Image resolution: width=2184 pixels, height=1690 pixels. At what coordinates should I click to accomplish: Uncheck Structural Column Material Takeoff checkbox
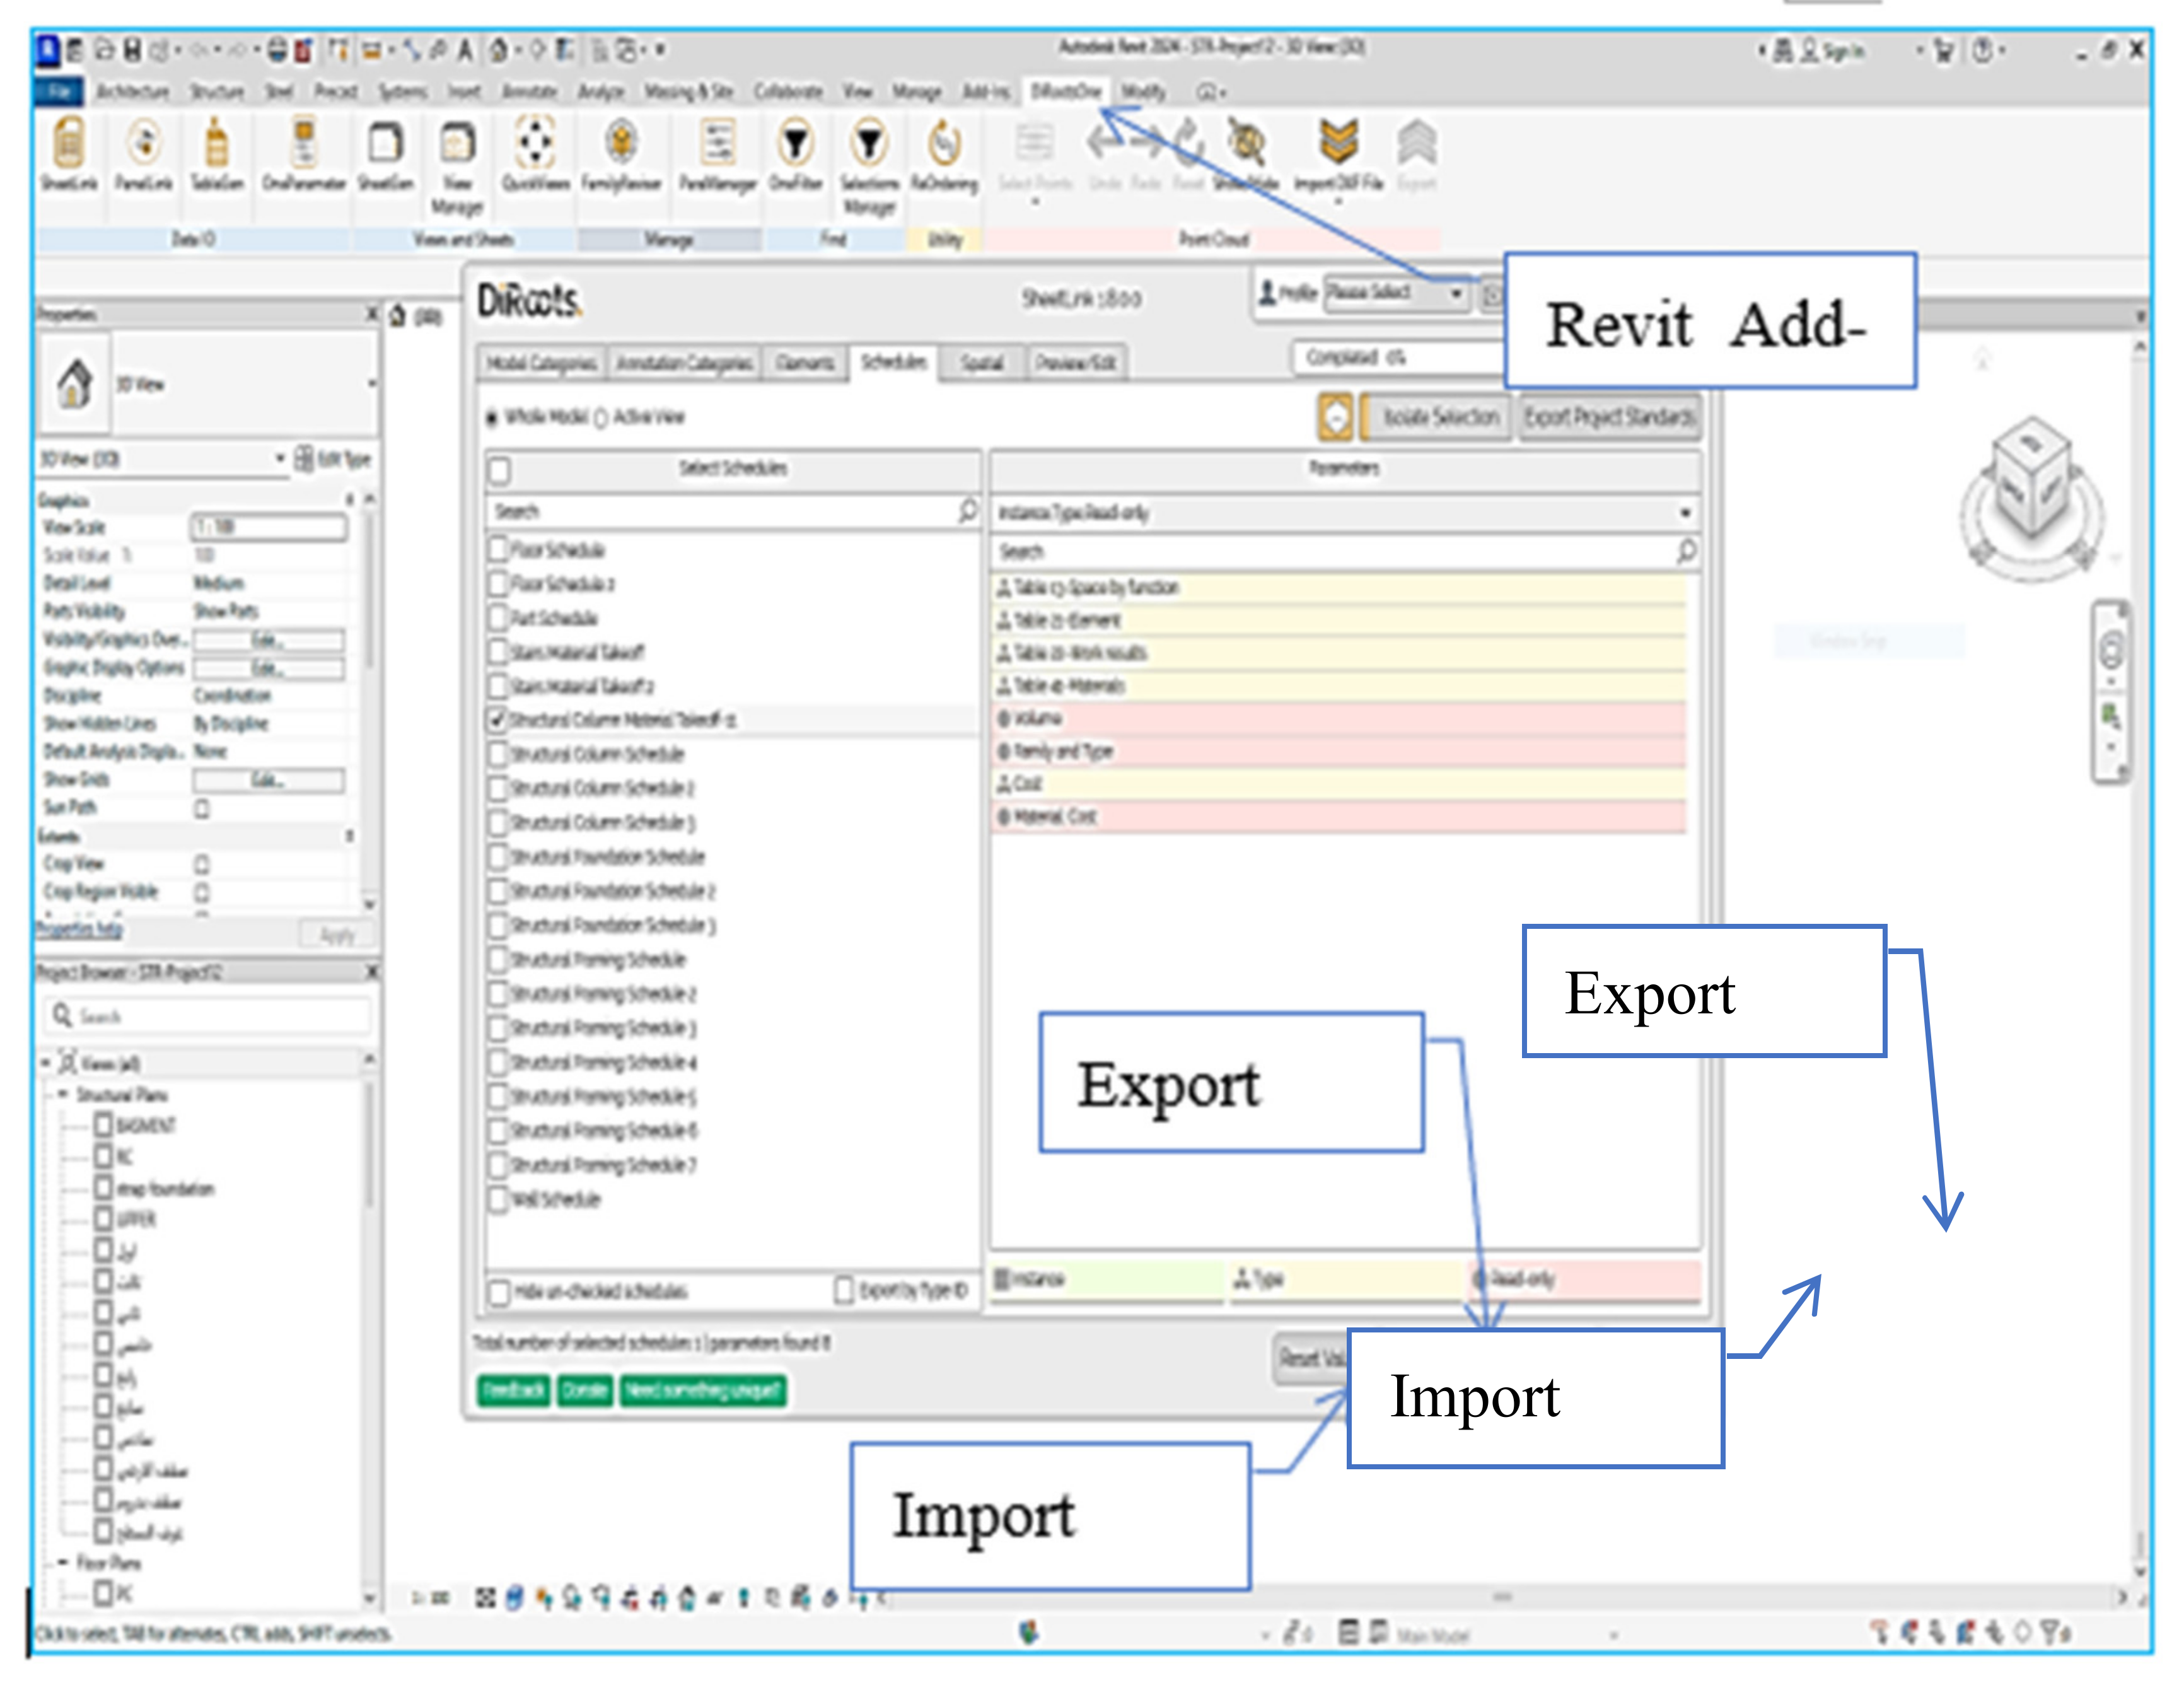[x=498, y=719]
